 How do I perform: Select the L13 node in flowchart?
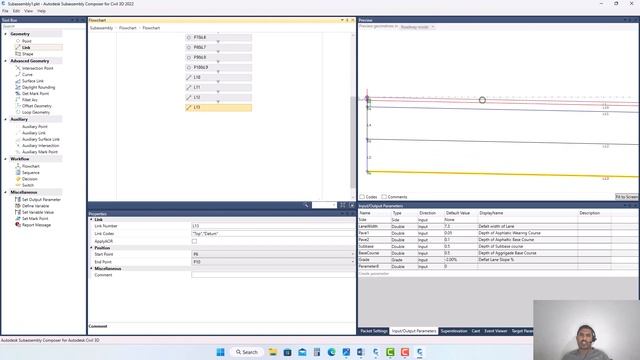click(218, 107)
